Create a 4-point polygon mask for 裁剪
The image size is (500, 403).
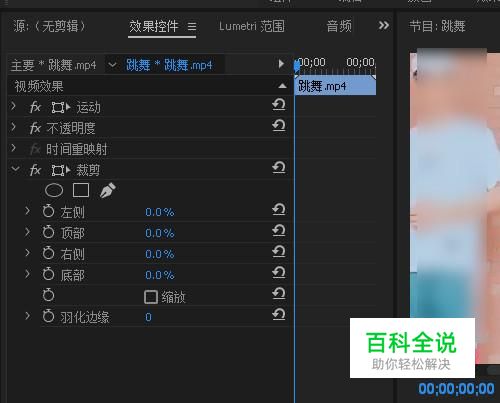tap(81, 190)
